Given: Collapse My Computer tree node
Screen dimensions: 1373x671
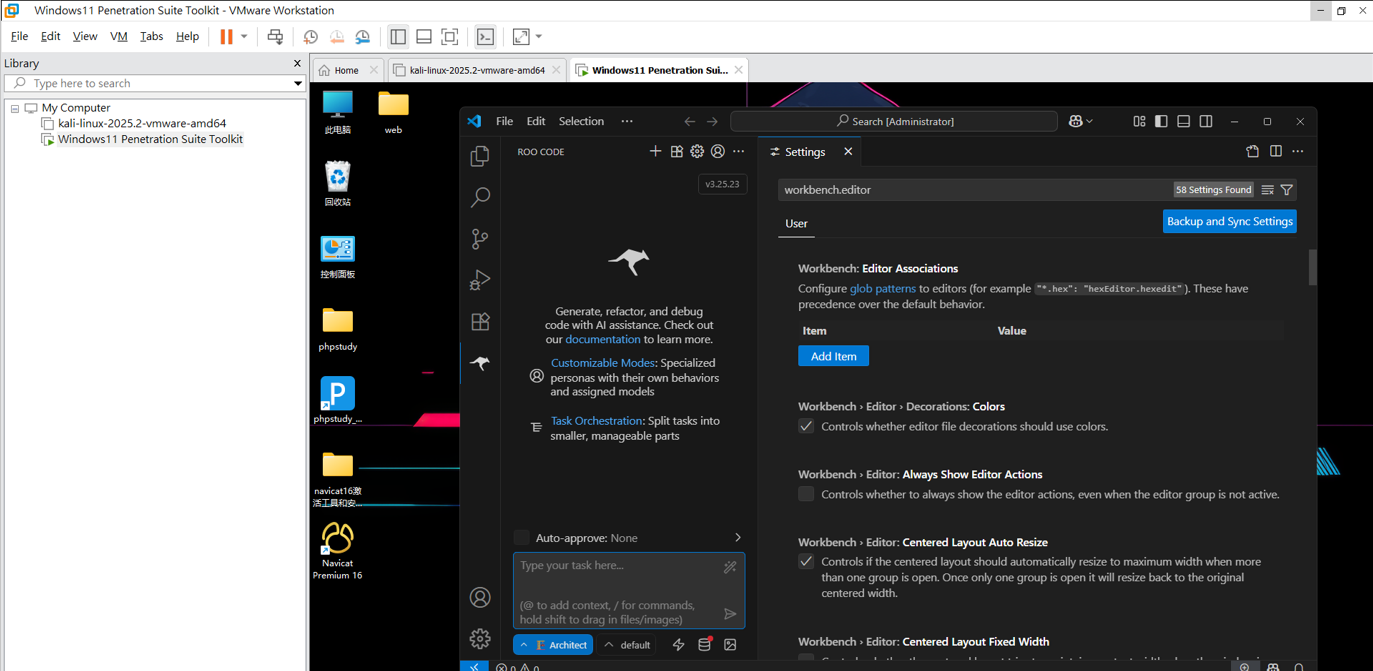Looking at the screenshot, I should pyautogui.click(x=15, y=108).
